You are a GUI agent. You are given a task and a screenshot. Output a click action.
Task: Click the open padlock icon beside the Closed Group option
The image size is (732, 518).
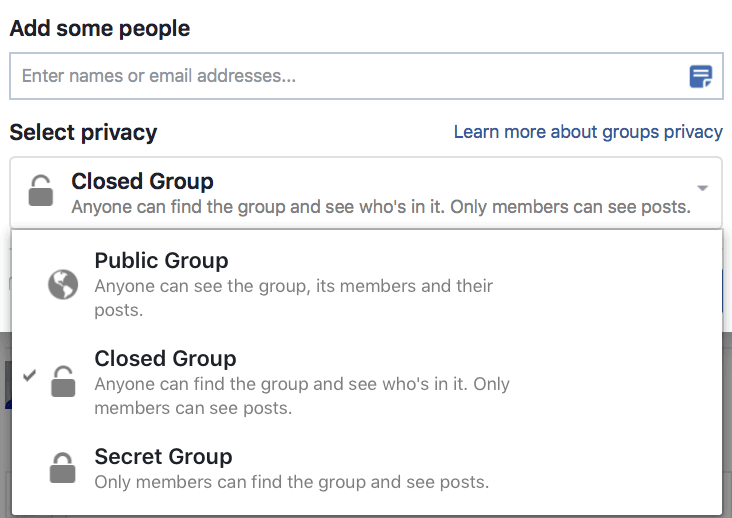click(63, 382)
